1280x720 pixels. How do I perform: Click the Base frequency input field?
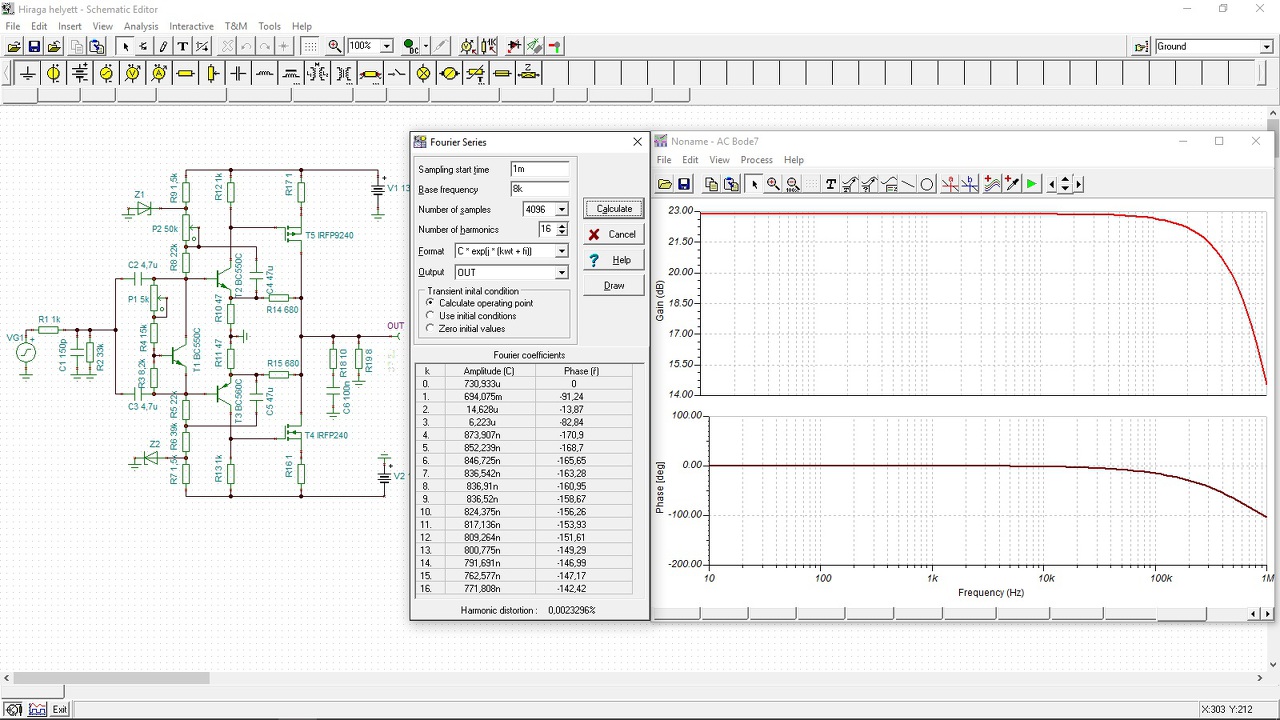[x=539, y=189]
